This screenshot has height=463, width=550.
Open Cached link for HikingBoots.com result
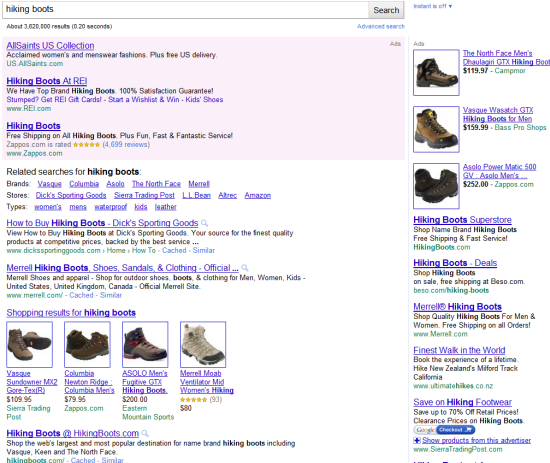(x=83, y=460)
